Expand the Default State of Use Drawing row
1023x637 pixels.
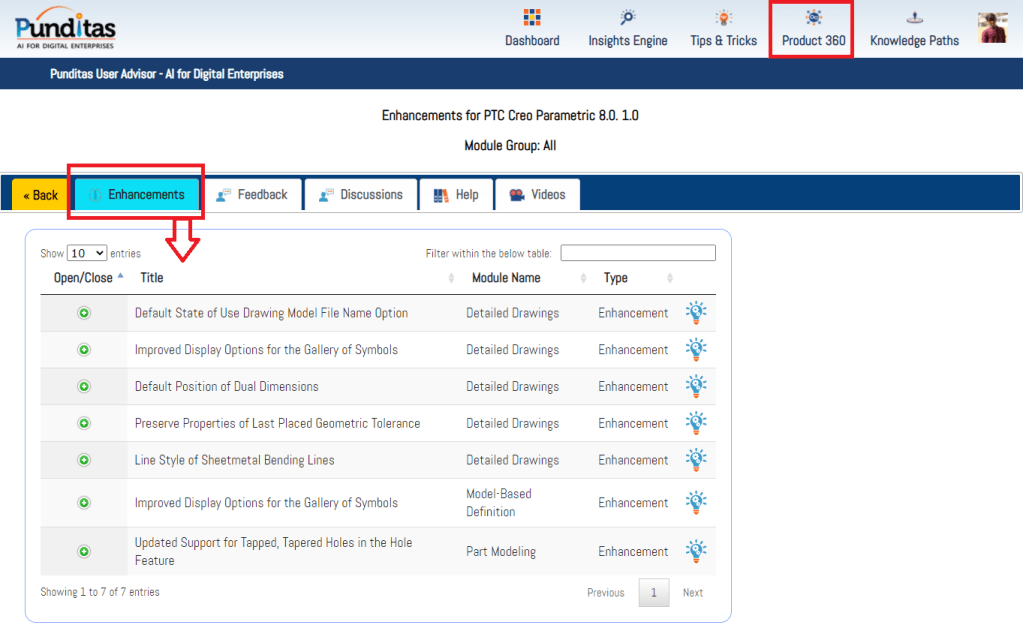pos(84,313)
